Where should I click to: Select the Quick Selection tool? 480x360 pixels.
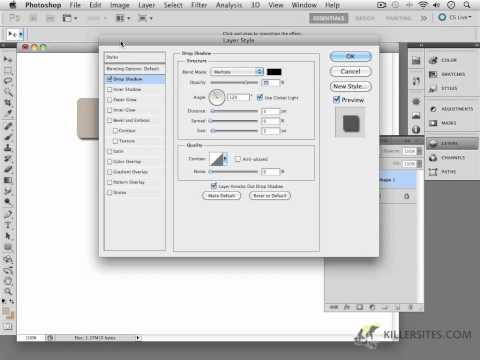tap(7, 92)
